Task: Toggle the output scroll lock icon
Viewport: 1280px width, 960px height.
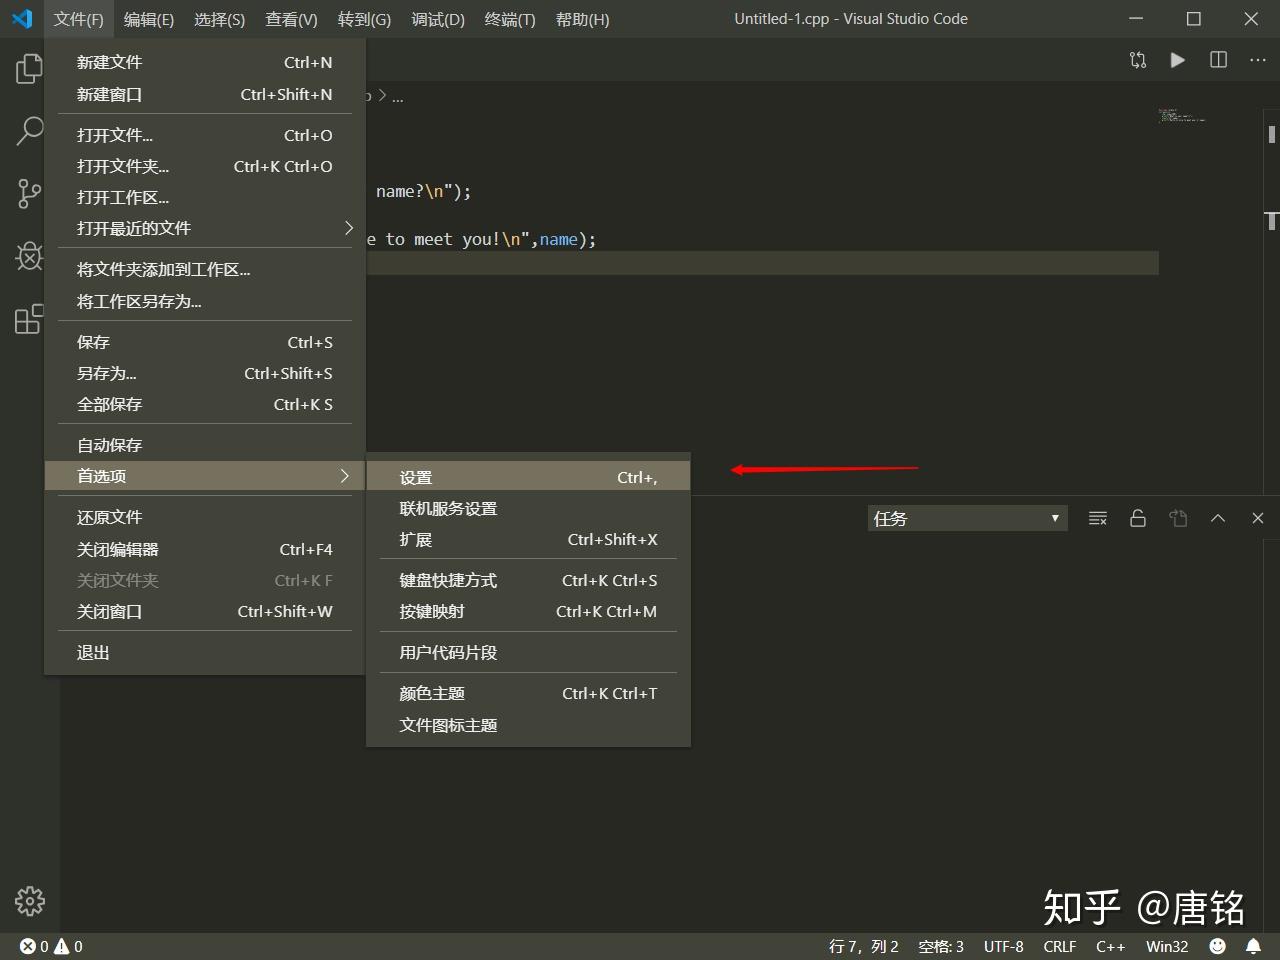Action: pyautogui.click(x=1138, y=518)
